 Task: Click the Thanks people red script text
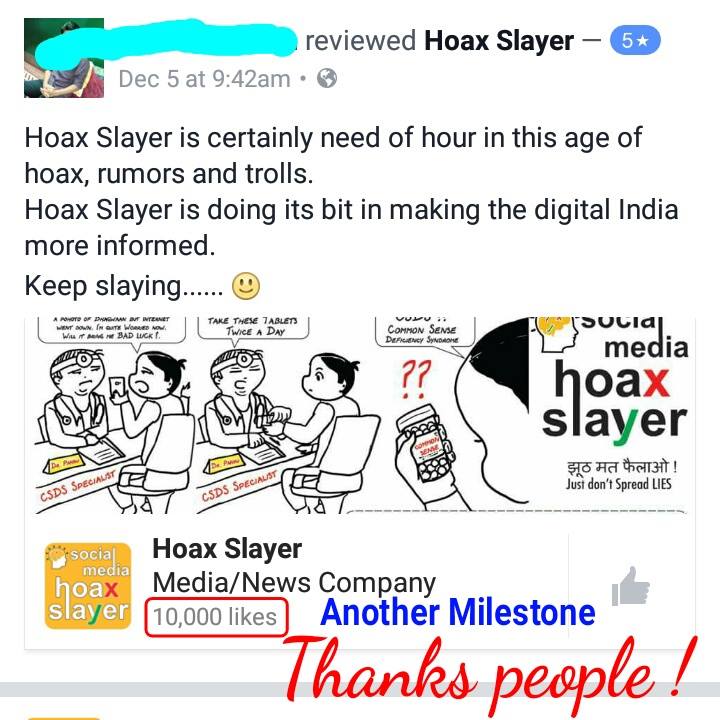coord(490,670)
